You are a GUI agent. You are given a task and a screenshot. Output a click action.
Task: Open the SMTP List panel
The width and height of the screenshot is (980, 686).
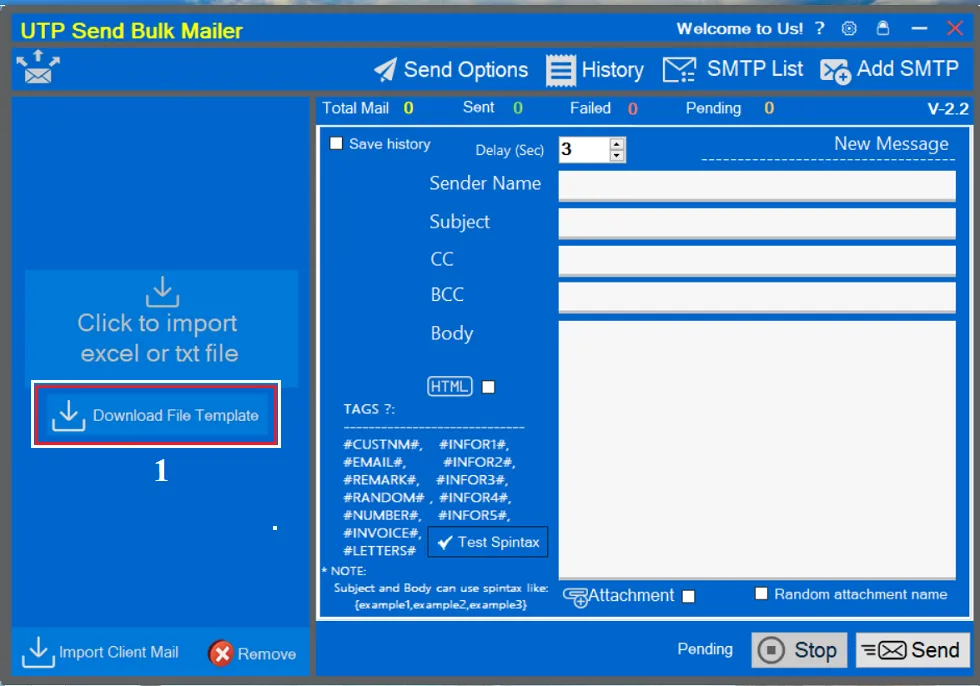click(741, 69)
